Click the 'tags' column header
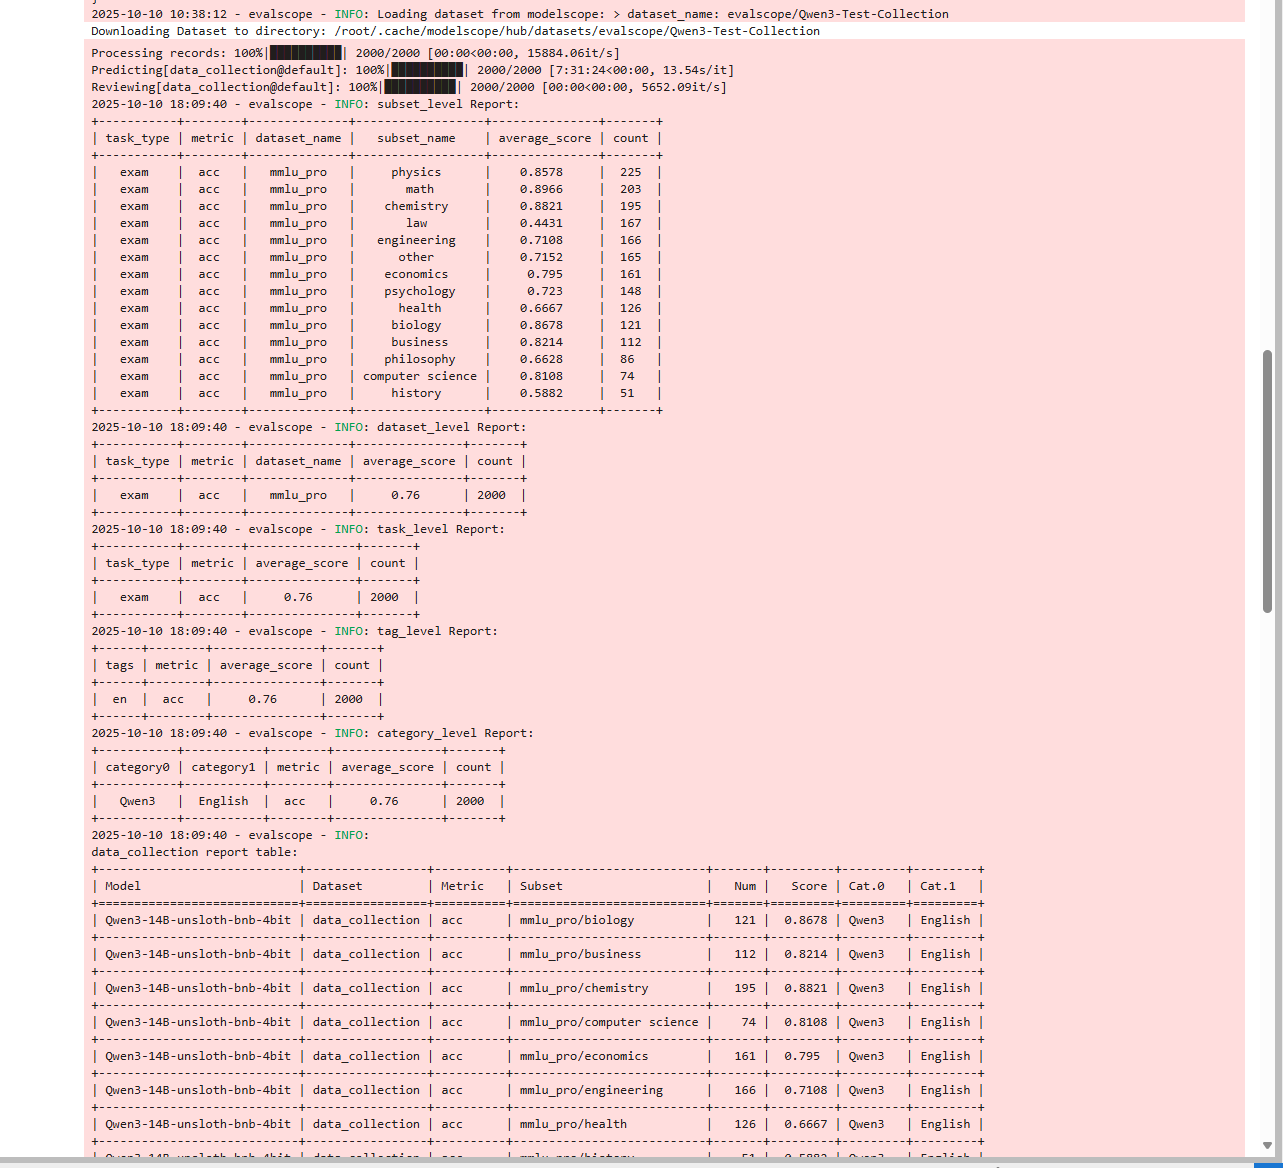This screenshot has height=1168, width=1283. (x=119, y=665)
